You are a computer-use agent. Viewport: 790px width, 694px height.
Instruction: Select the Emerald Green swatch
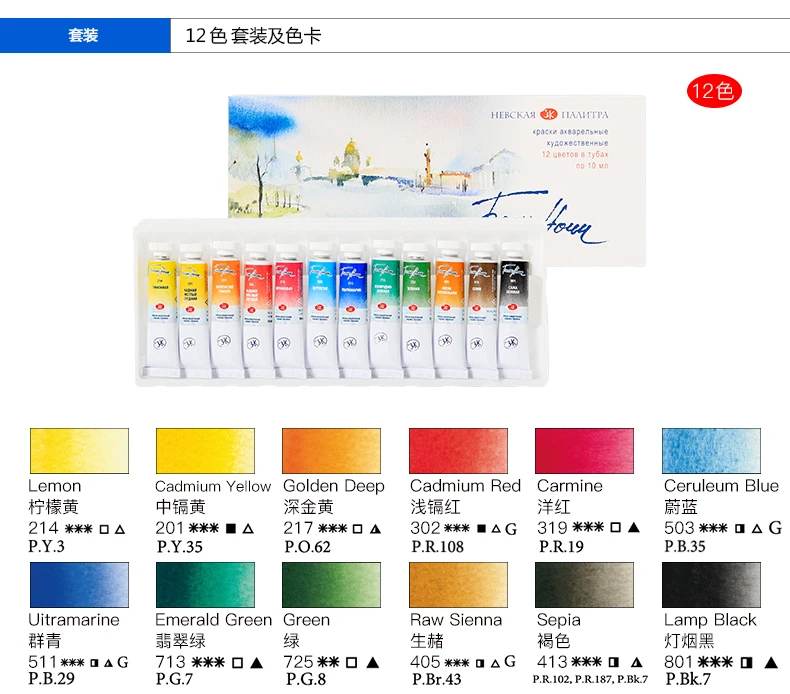[205, 585]
